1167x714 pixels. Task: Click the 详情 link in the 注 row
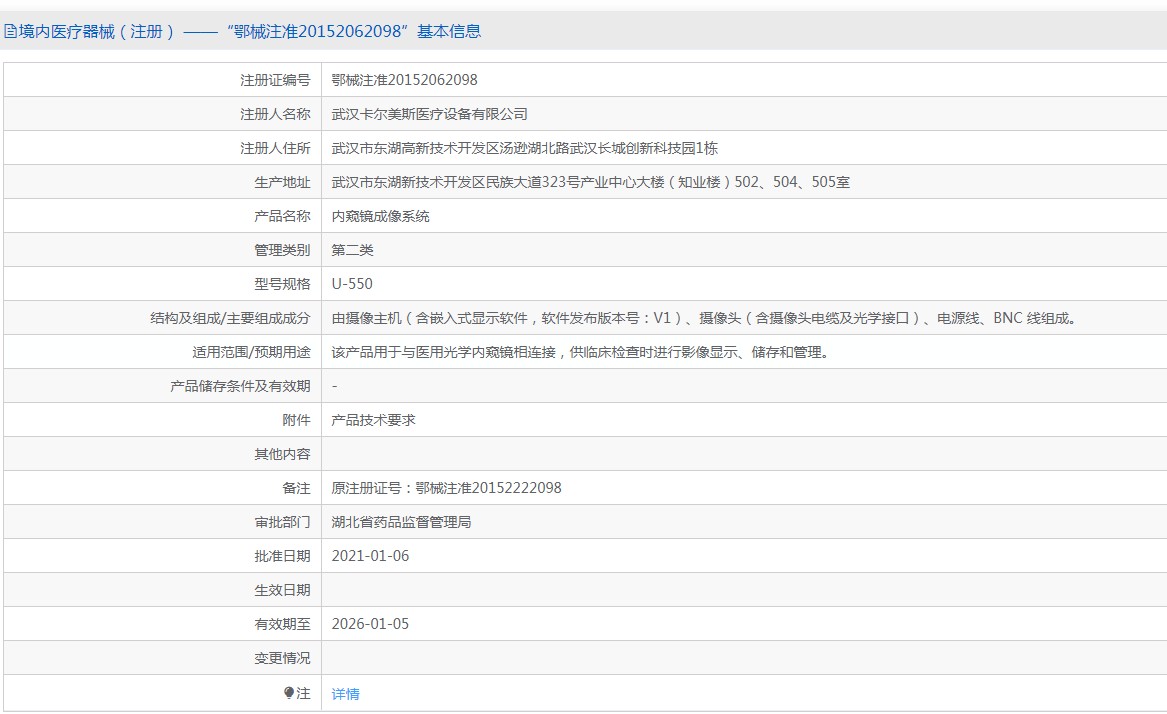point(345,694)
